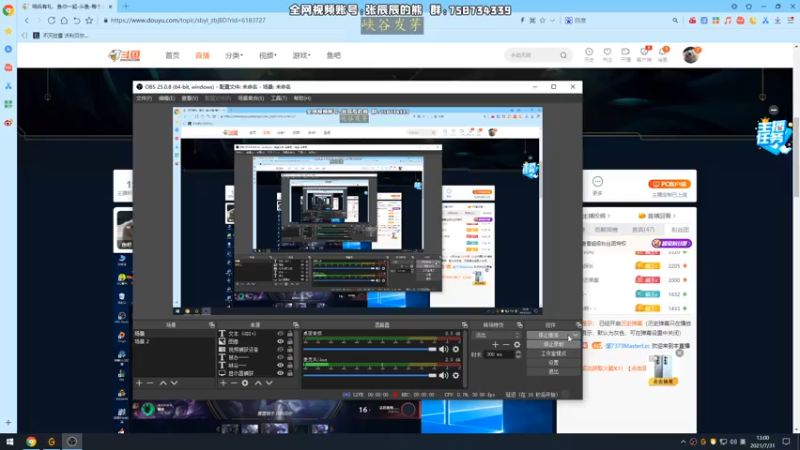Mute the desktop audio speaker icon
800x450 pixels.
point(443,349)
